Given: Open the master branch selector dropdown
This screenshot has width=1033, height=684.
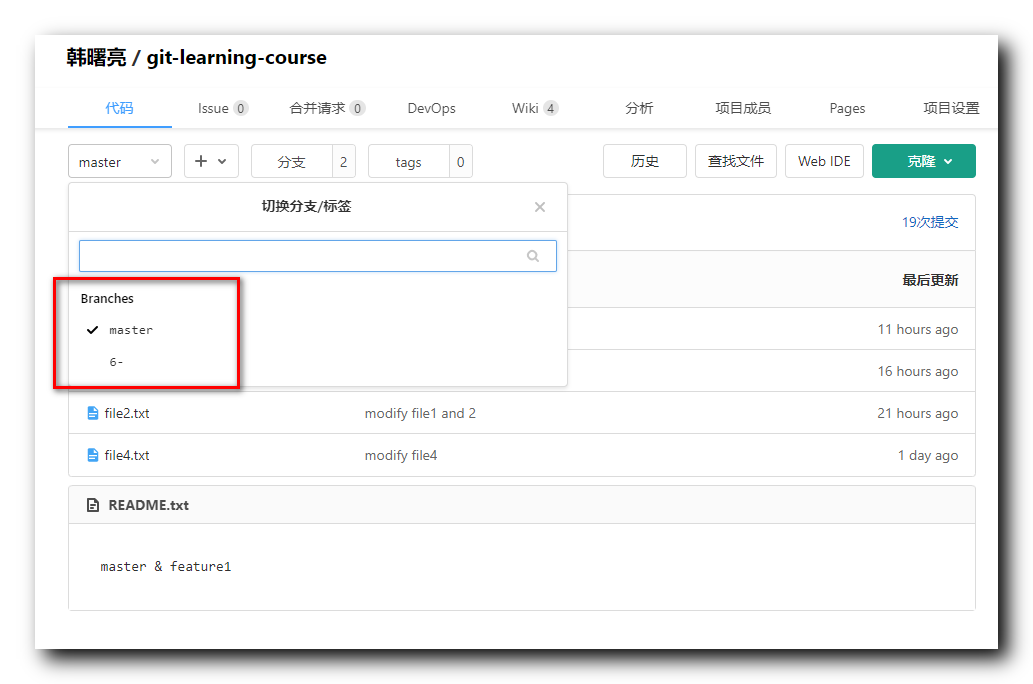Looking at the screenshot, I should [119, 161].
